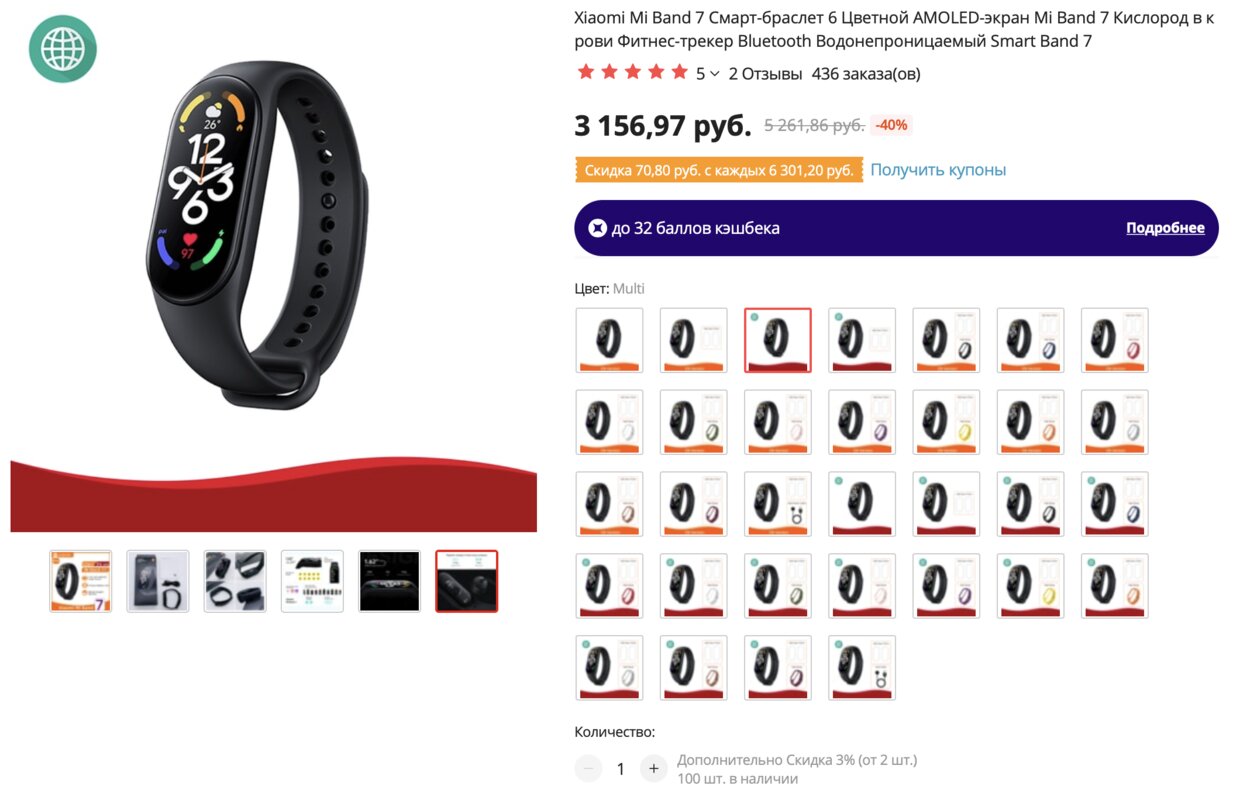Image resolution: width=1233 pixels, height=800 pixels.
Task: Click Получить купоны link
Action: click(x=938, y=170)
